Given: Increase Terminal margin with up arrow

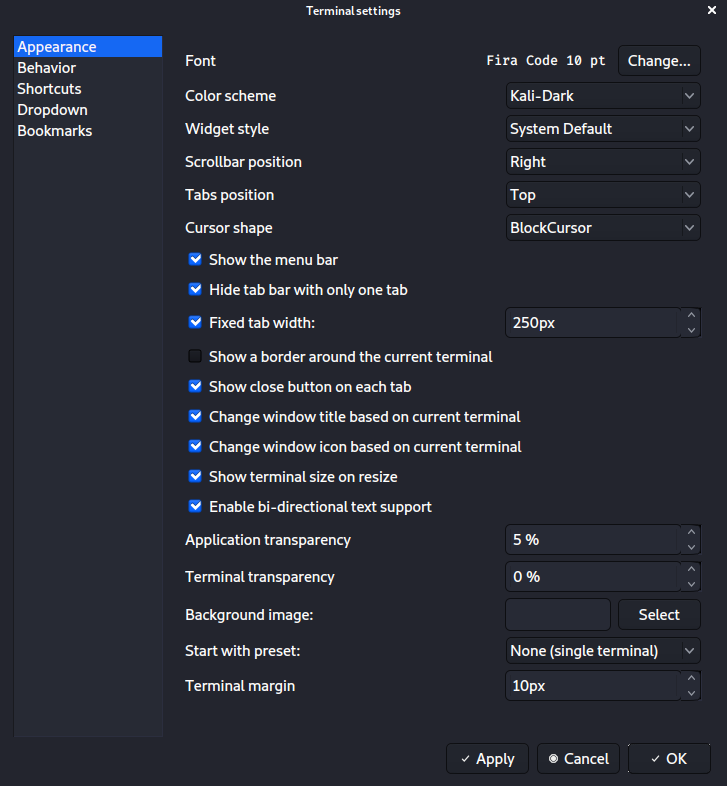Looking at the screenshot, I should [x=691, y=678].
